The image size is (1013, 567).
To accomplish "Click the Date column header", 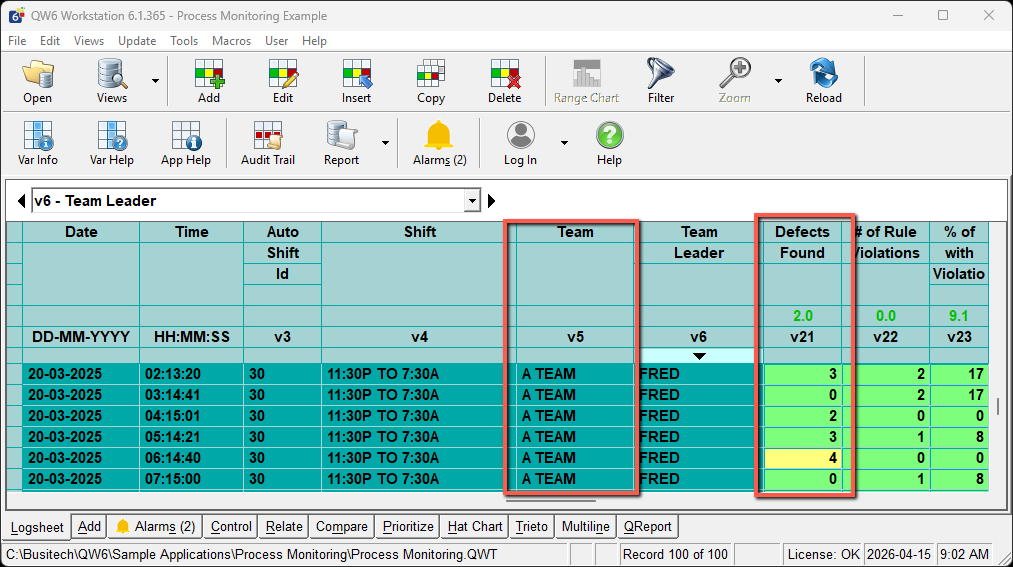I will [x=81, y=232].
